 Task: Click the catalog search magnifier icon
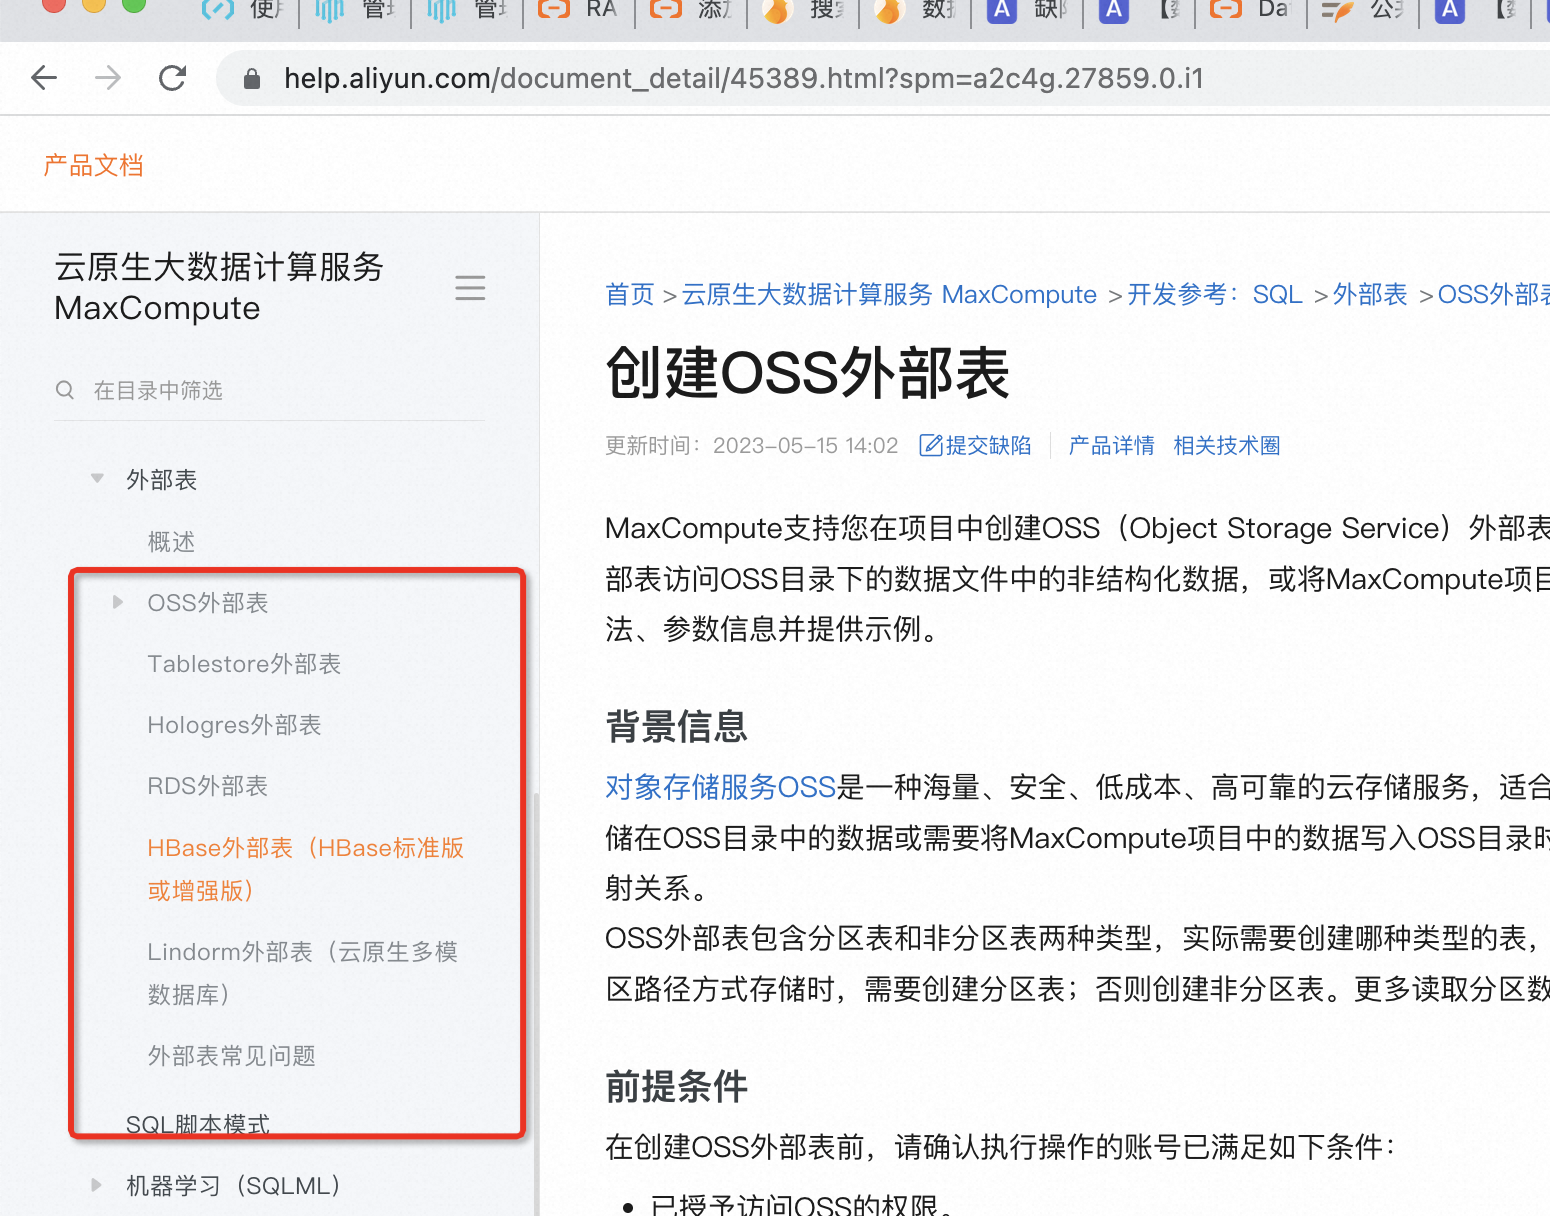(65, 390)
